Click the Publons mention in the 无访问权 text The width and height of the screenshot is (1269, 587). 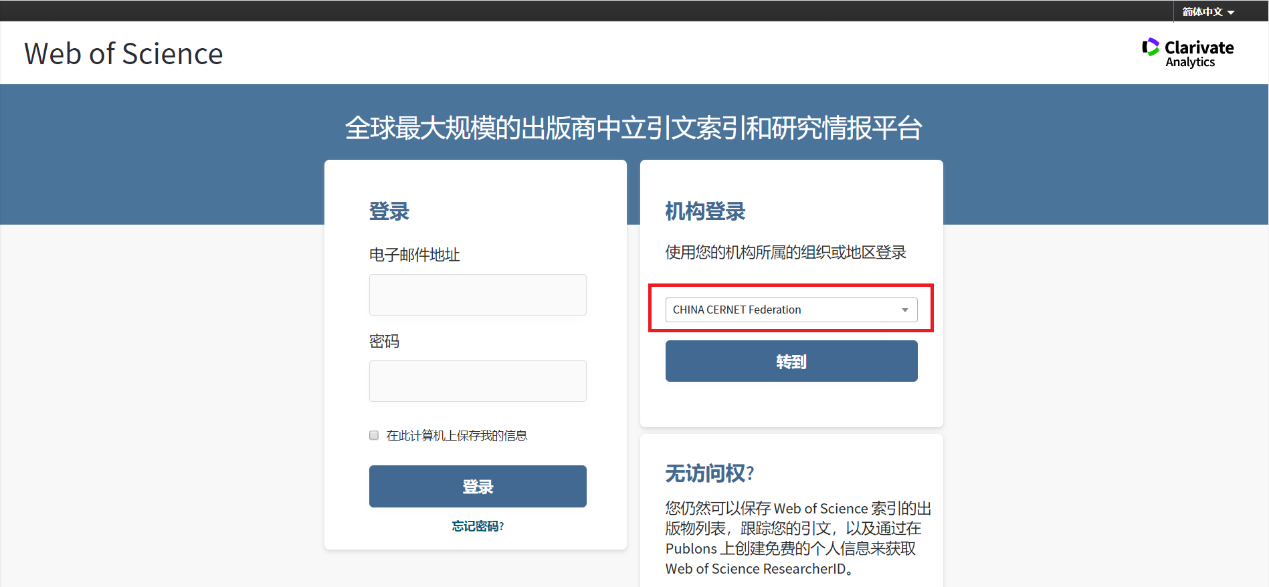(x=690, y=548)
